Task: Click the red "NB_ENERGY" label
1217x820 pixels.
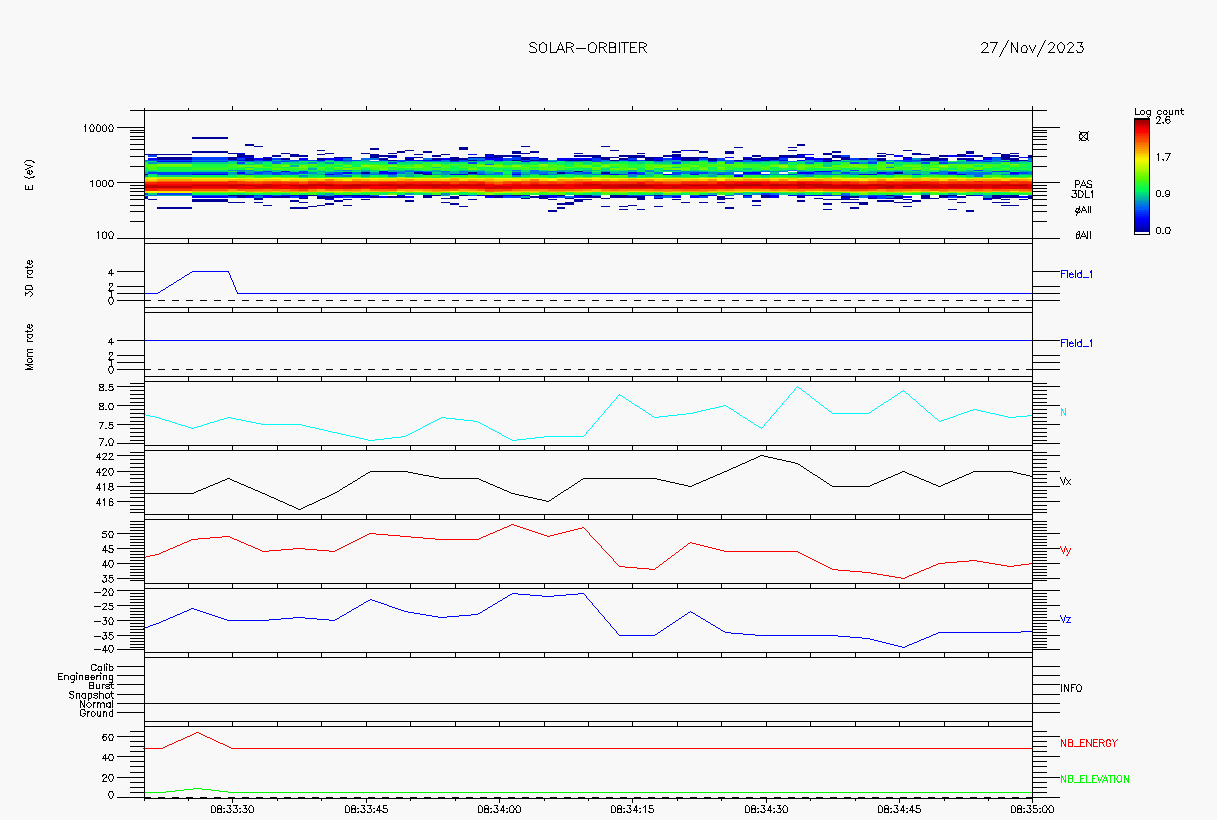Action: coord(1089,744)
